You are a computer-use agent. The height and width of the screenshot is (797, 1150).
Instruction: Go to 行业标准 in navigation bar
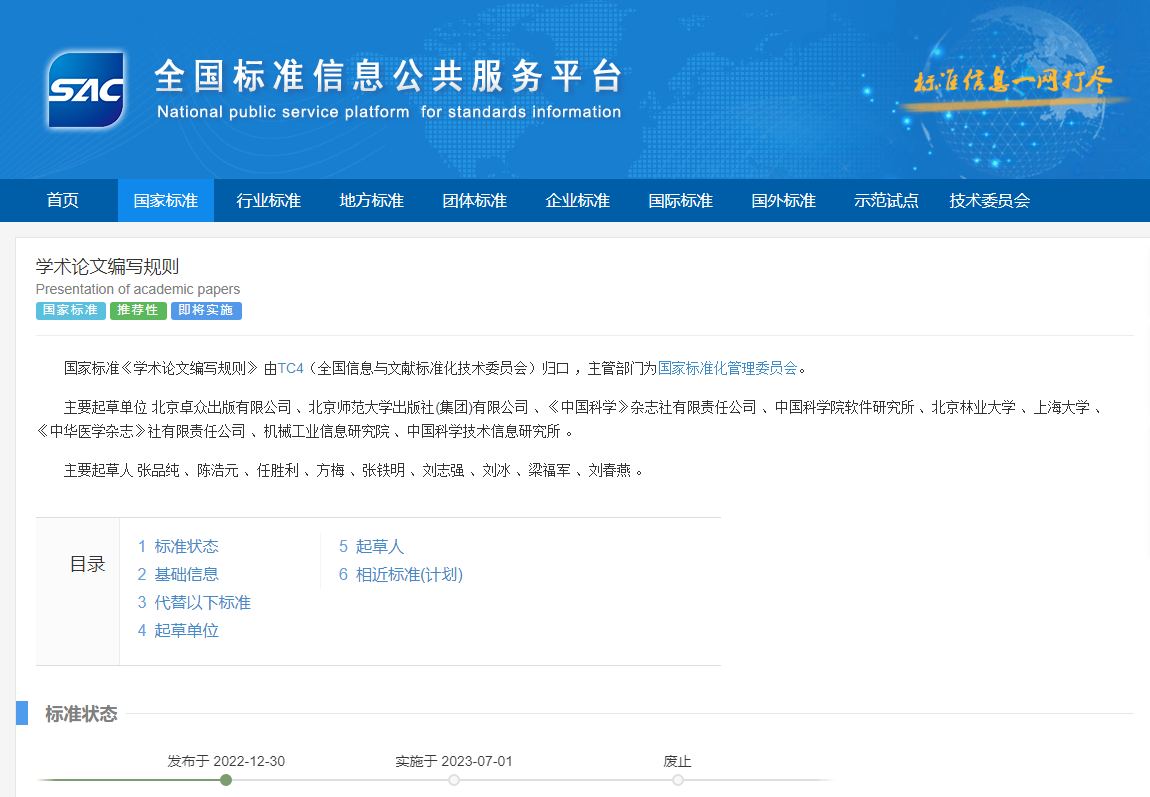pyautogui.click(x=268, y=200)
